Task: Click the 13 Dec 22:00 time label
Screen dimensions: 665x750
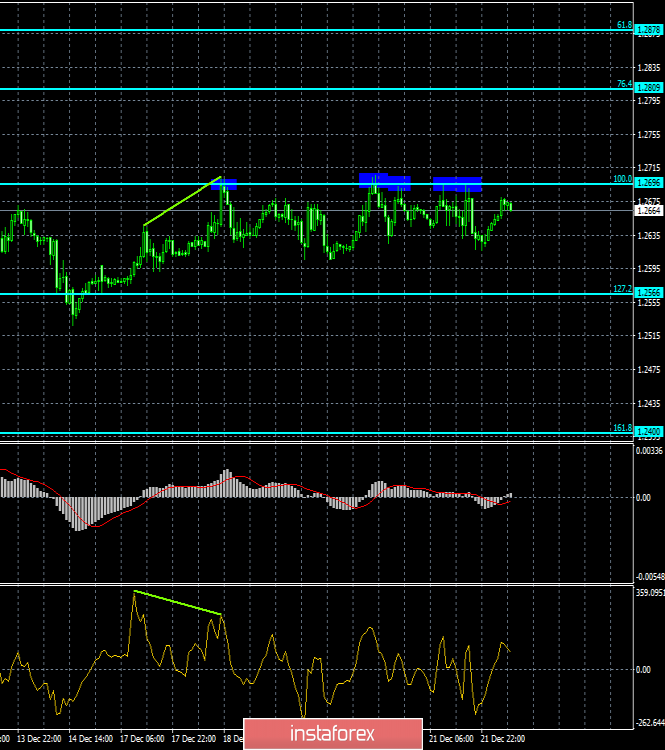Action: point(39,739)
